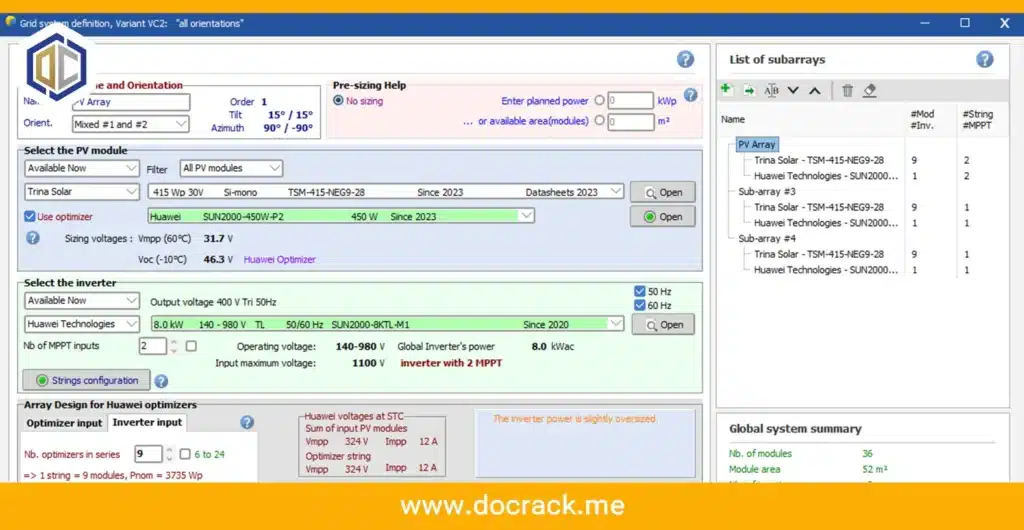Viewport: 1024px width, 530px height.
Task: Uncheck the 50 Hz frequency checkbox
Action: coord(639,291)
